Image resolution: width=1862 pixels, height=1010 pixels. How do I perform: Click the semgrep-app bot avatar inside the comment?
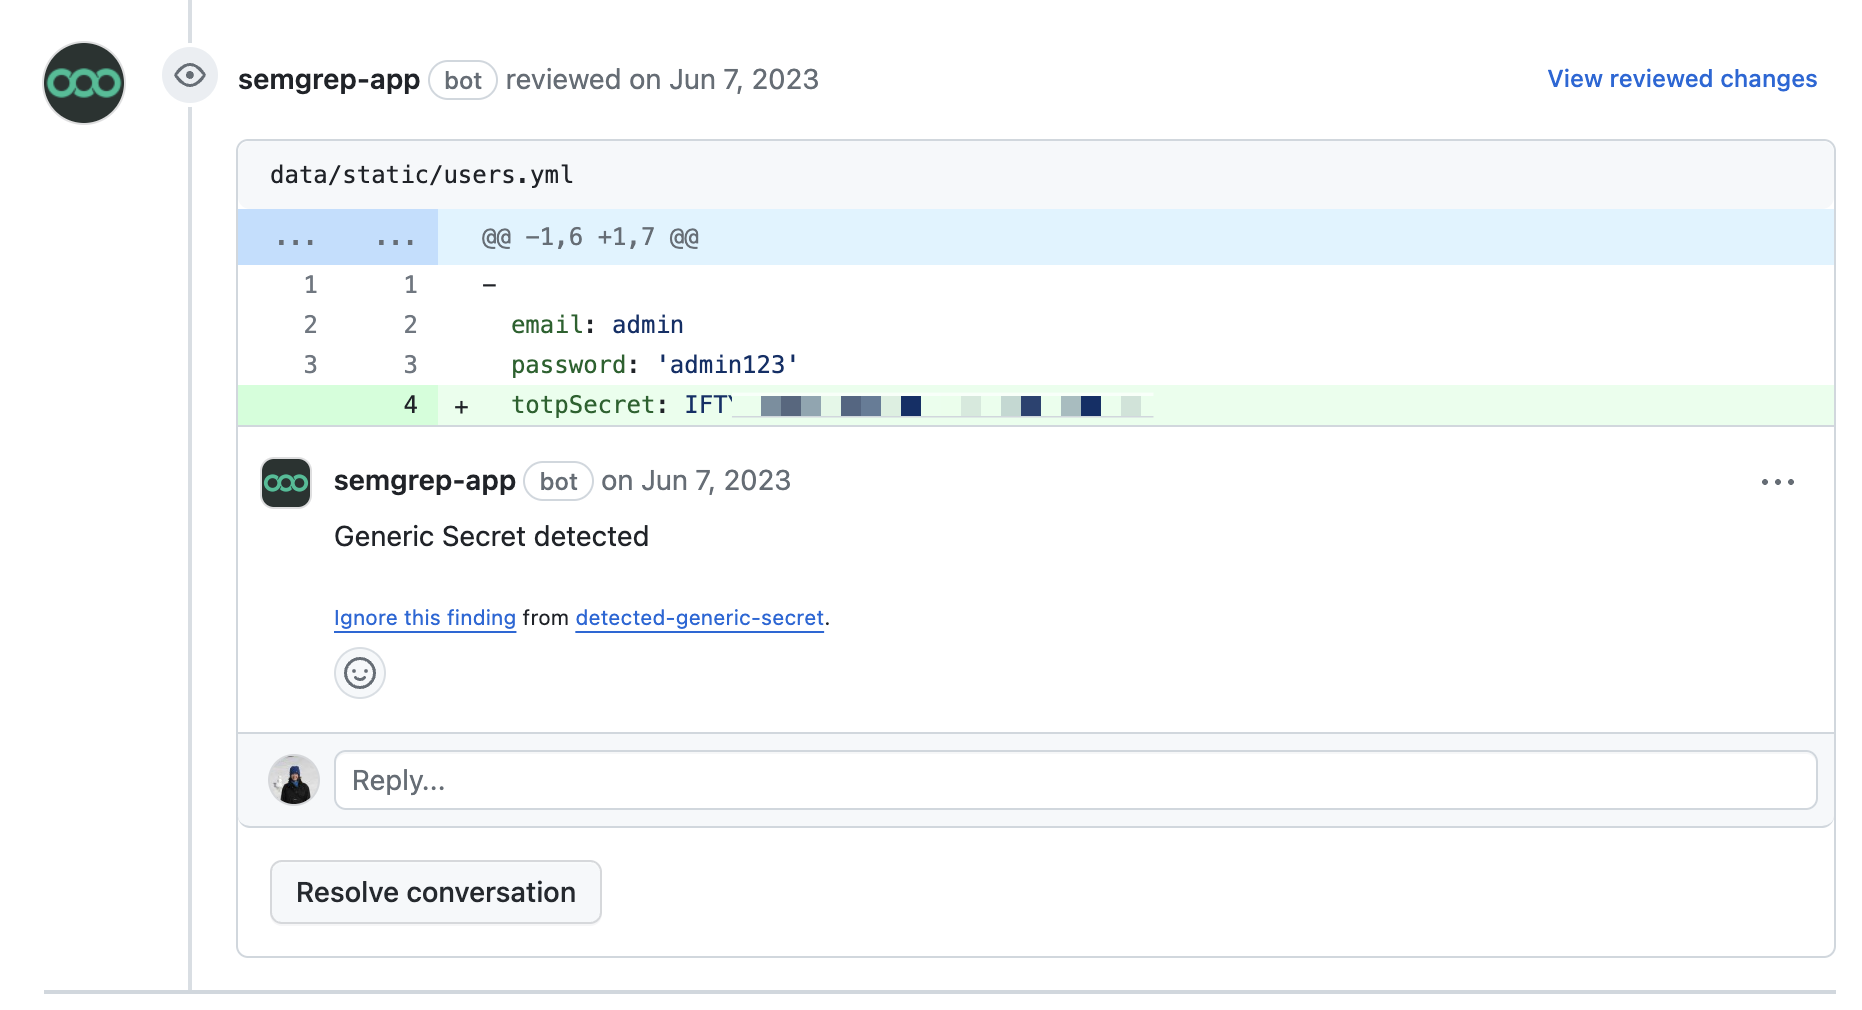tap(285, 481)
